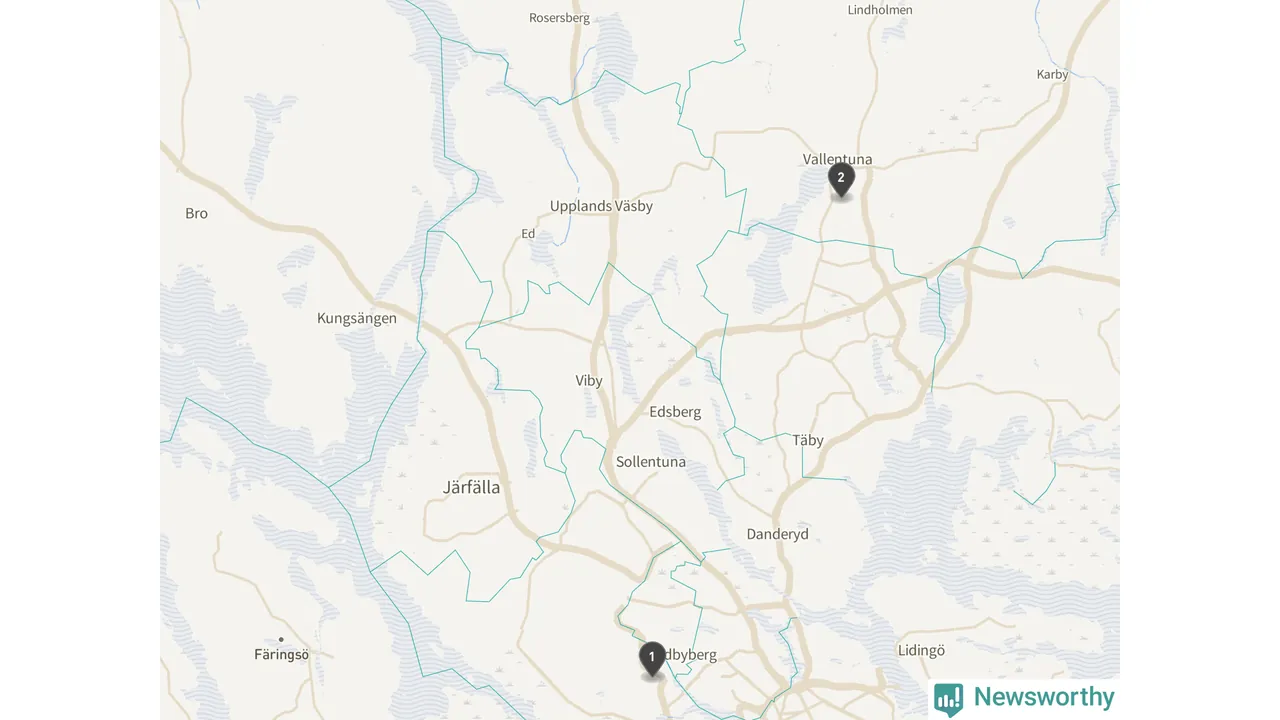This screenshot has height=720, width=1280.
Task: Click map marker numbered 1 near Sundbyberg
Action: tap(652, 660)
